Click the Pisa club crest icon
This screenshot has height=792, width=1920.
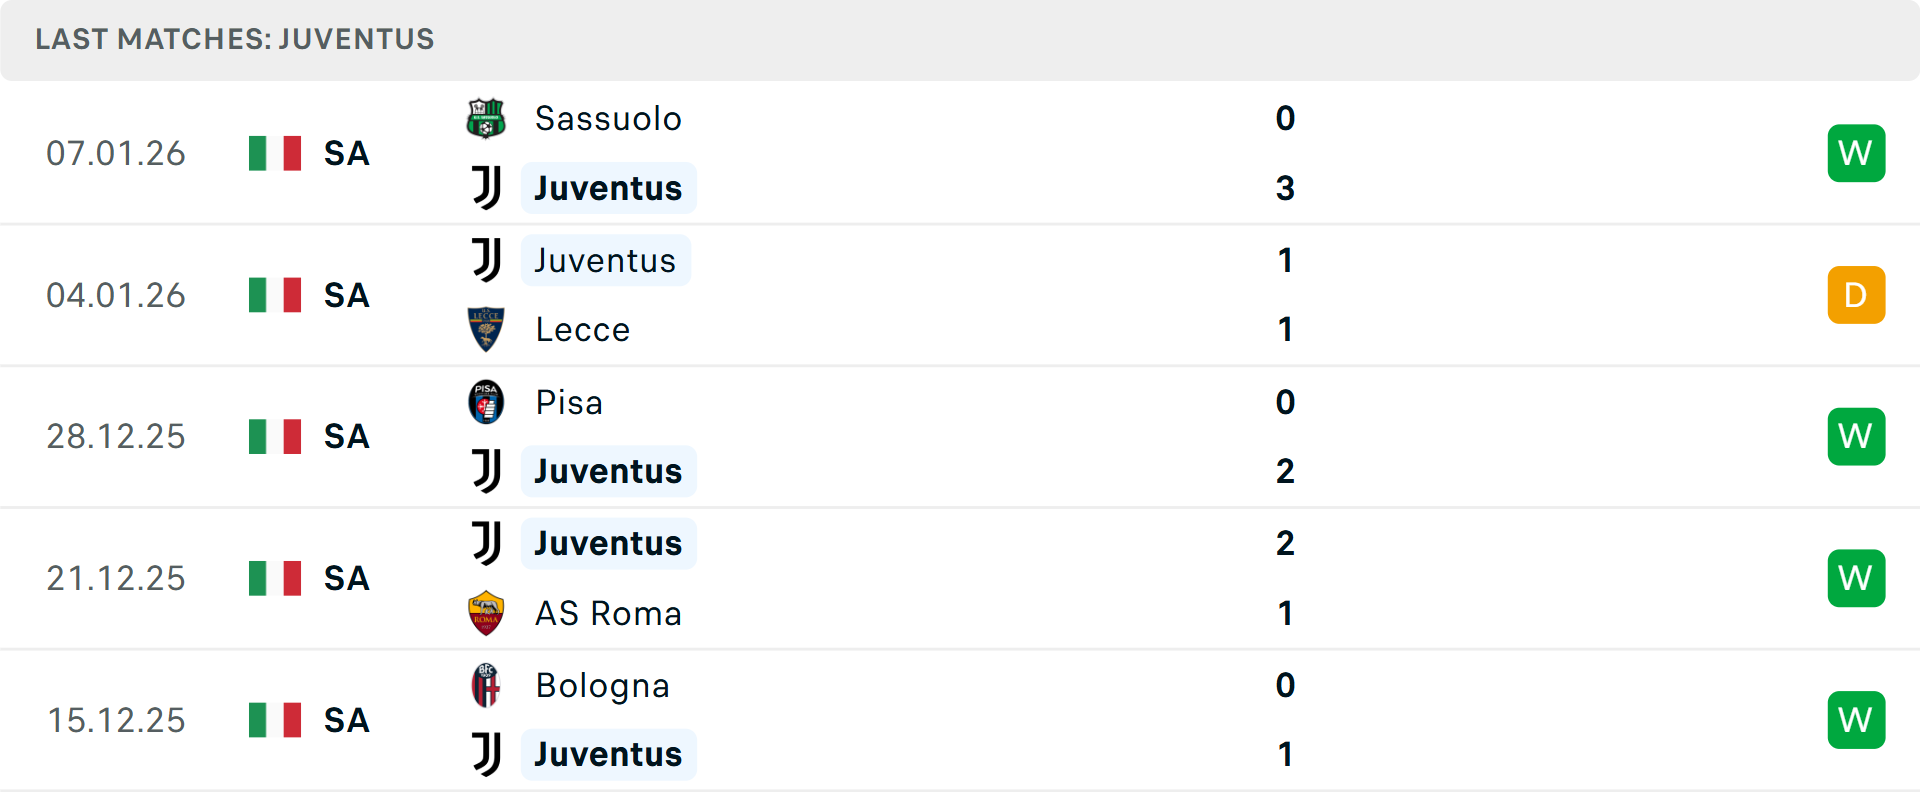point(486,402)
